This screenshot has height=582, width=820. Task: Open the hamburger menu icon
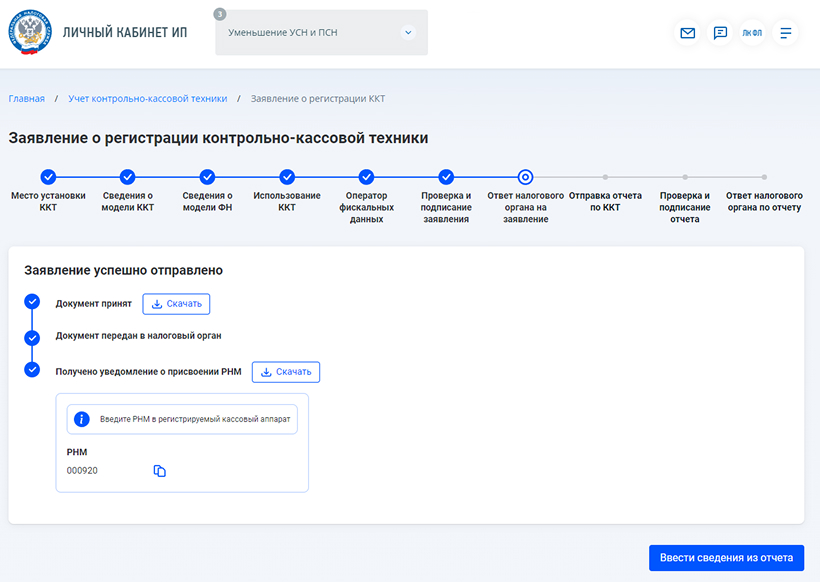(786, 33)
